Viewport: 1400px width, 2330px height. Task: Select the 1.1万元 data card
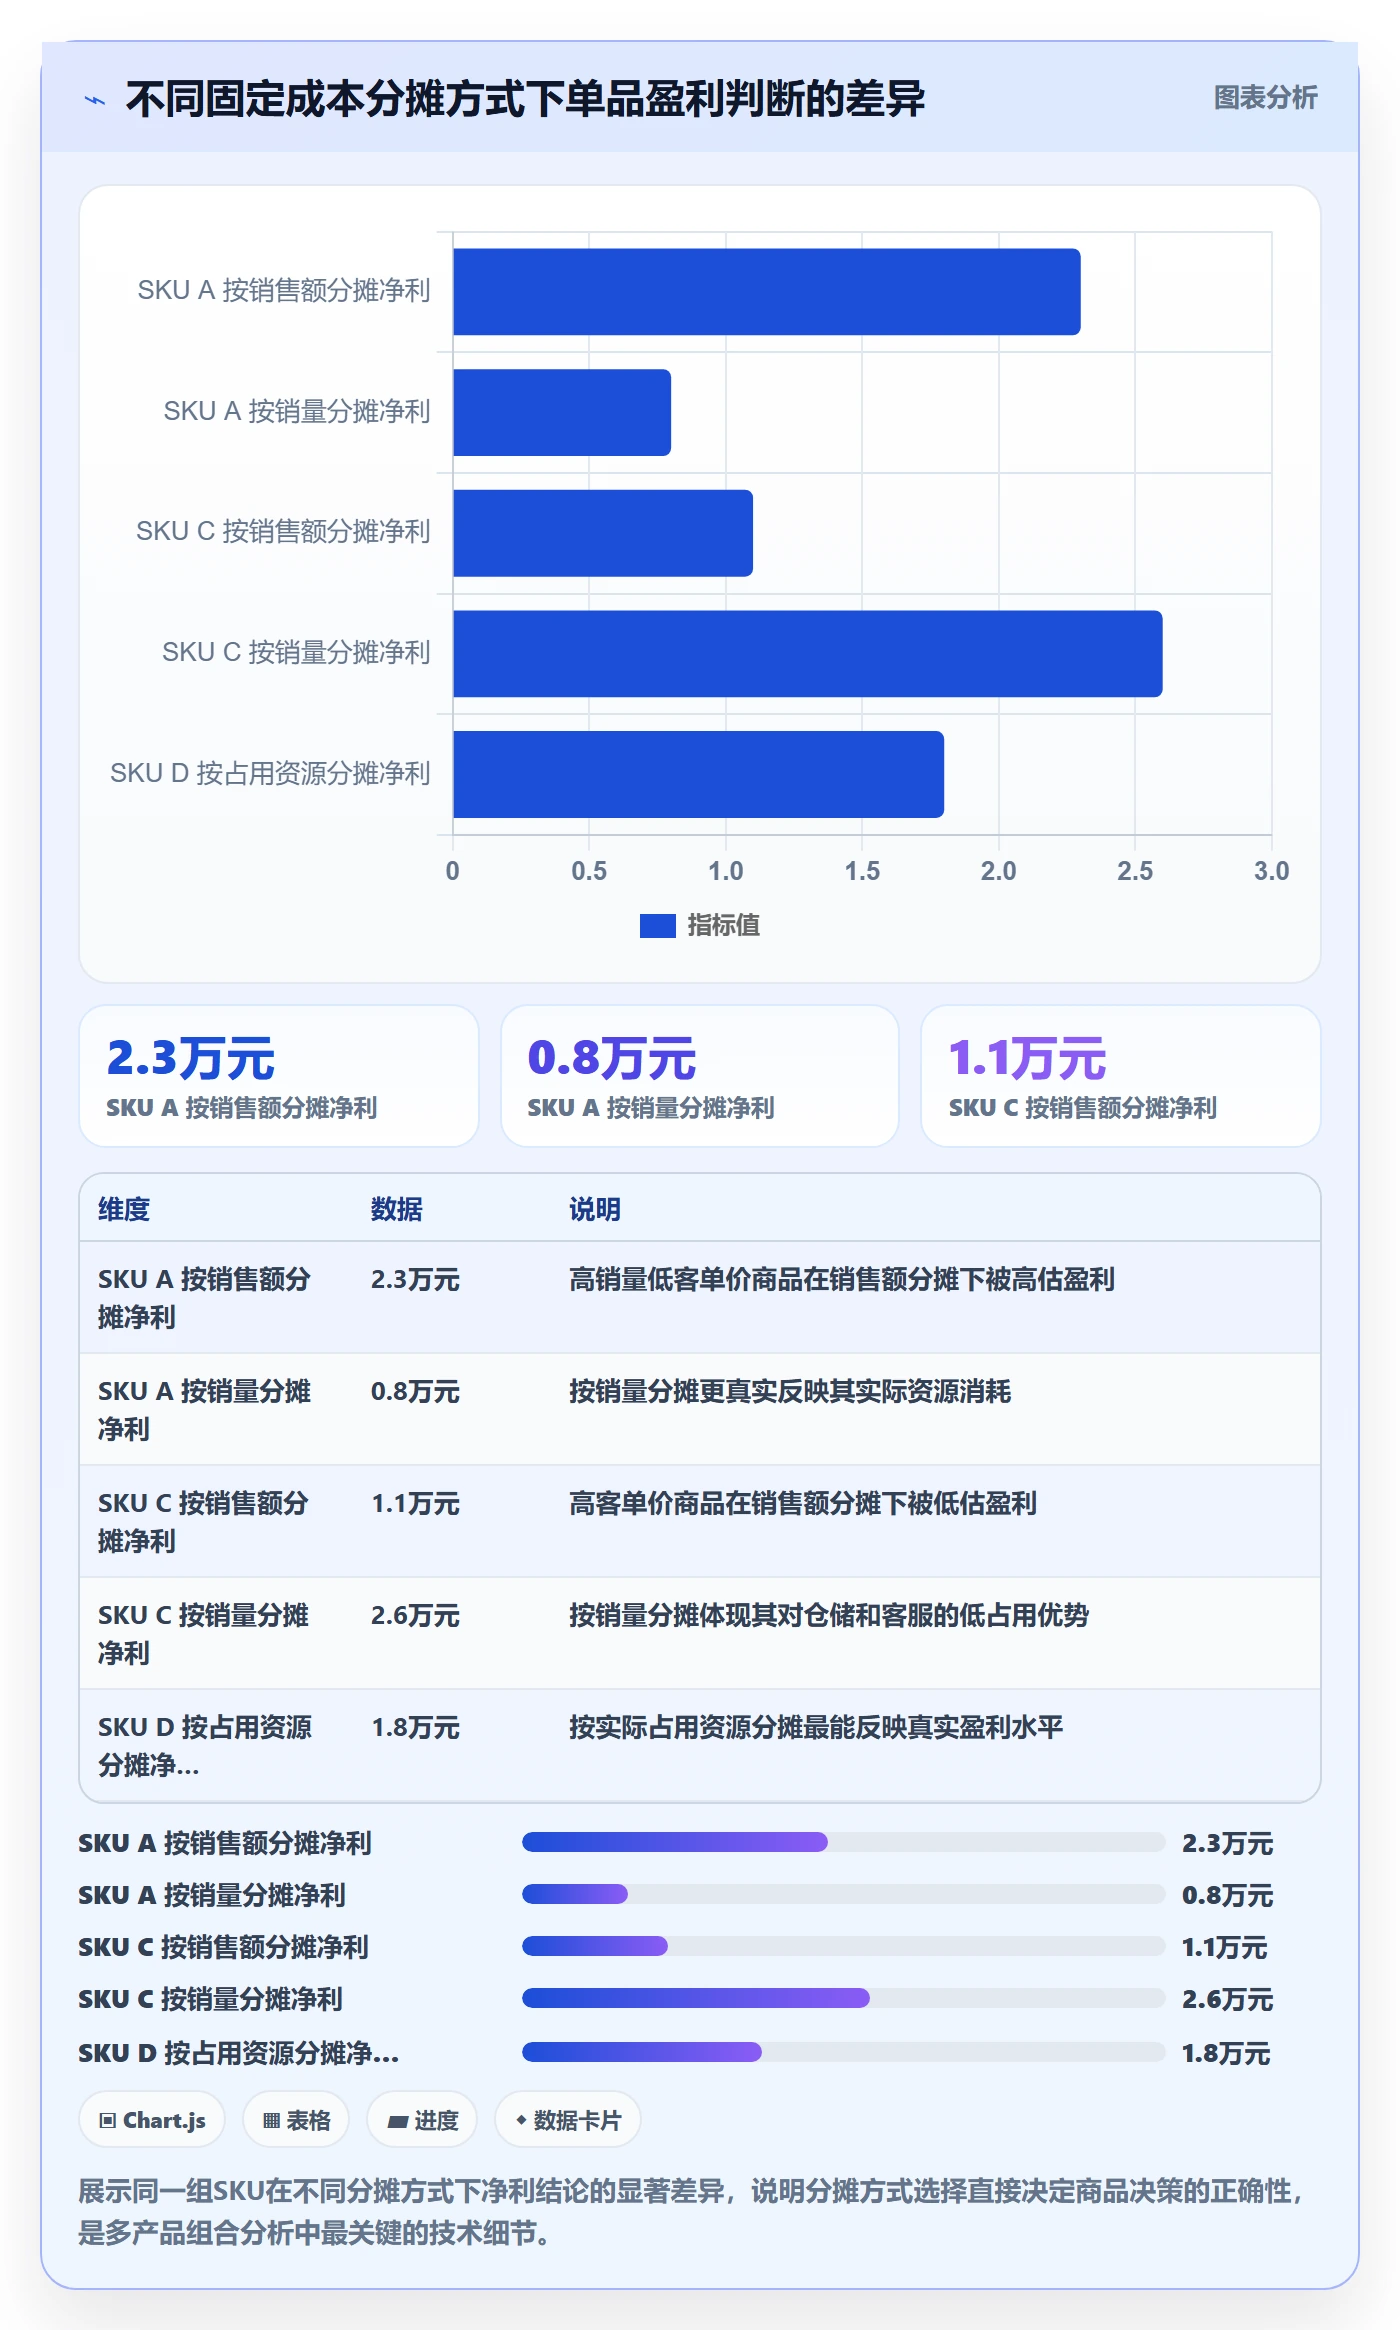point(1120,1076)
